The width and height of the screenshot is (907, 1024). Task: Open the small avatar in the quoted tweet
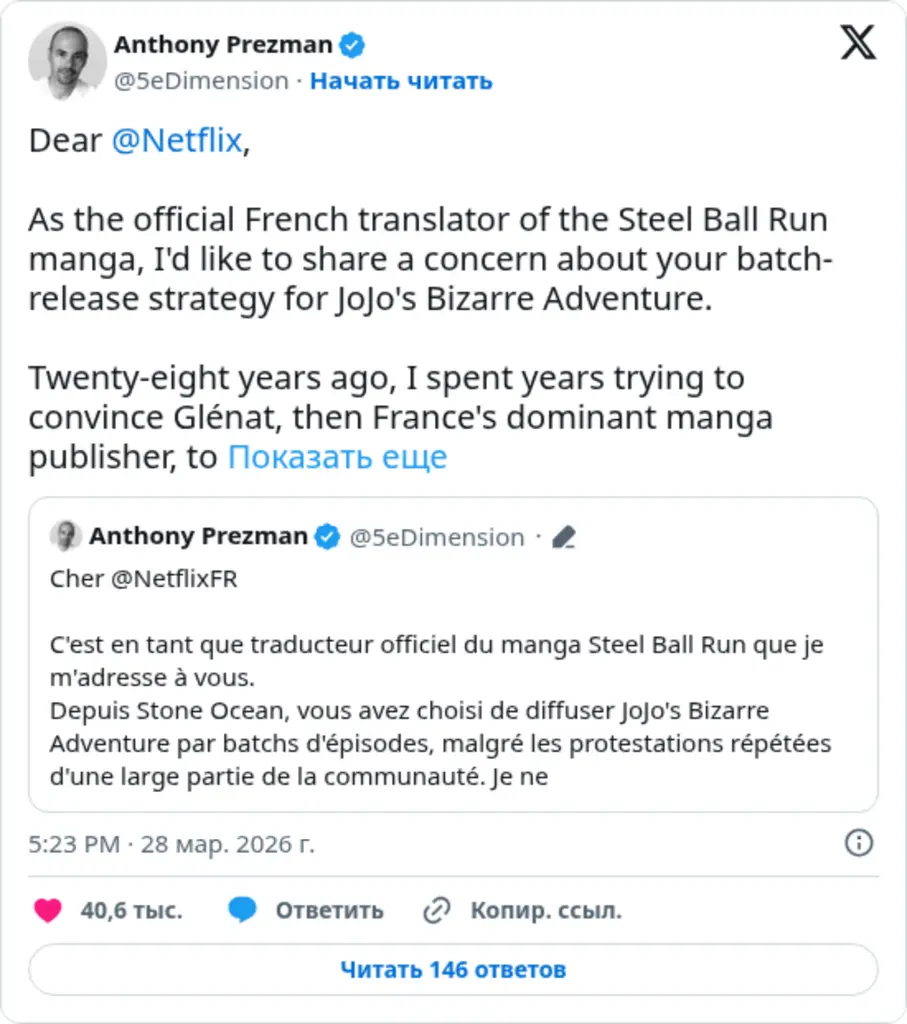coord(66,536)
